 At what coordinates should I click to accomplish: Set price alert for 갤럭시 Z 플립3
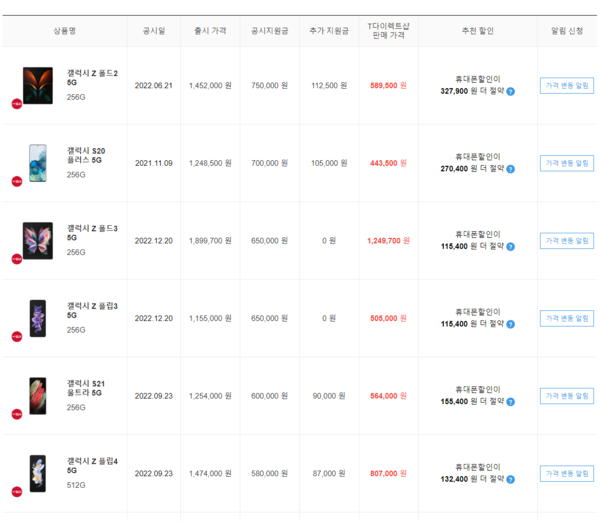tap(567, 318)
